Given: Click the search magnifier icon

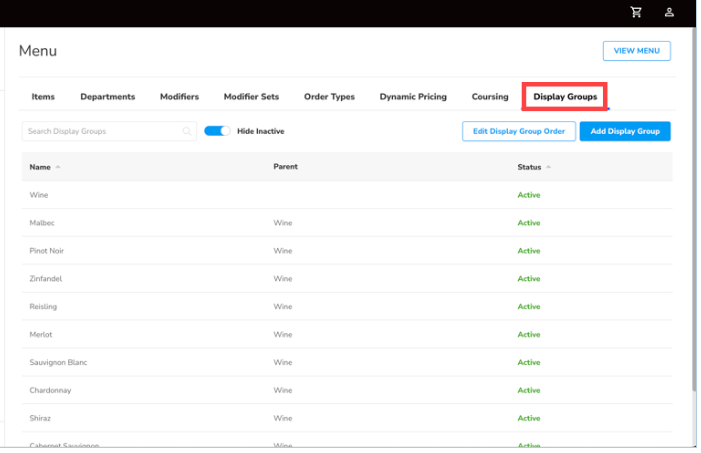Looking at the screenshot, I should click(187, 131).
